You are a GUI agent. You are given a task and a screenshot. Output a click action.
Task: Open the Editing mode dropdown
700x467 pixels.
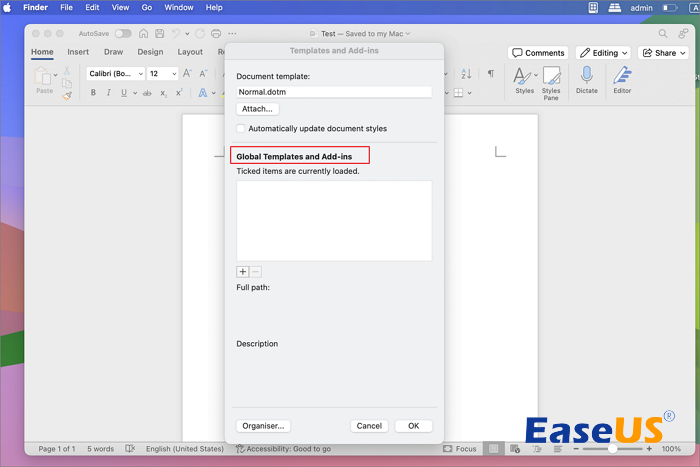coord(603,53)
